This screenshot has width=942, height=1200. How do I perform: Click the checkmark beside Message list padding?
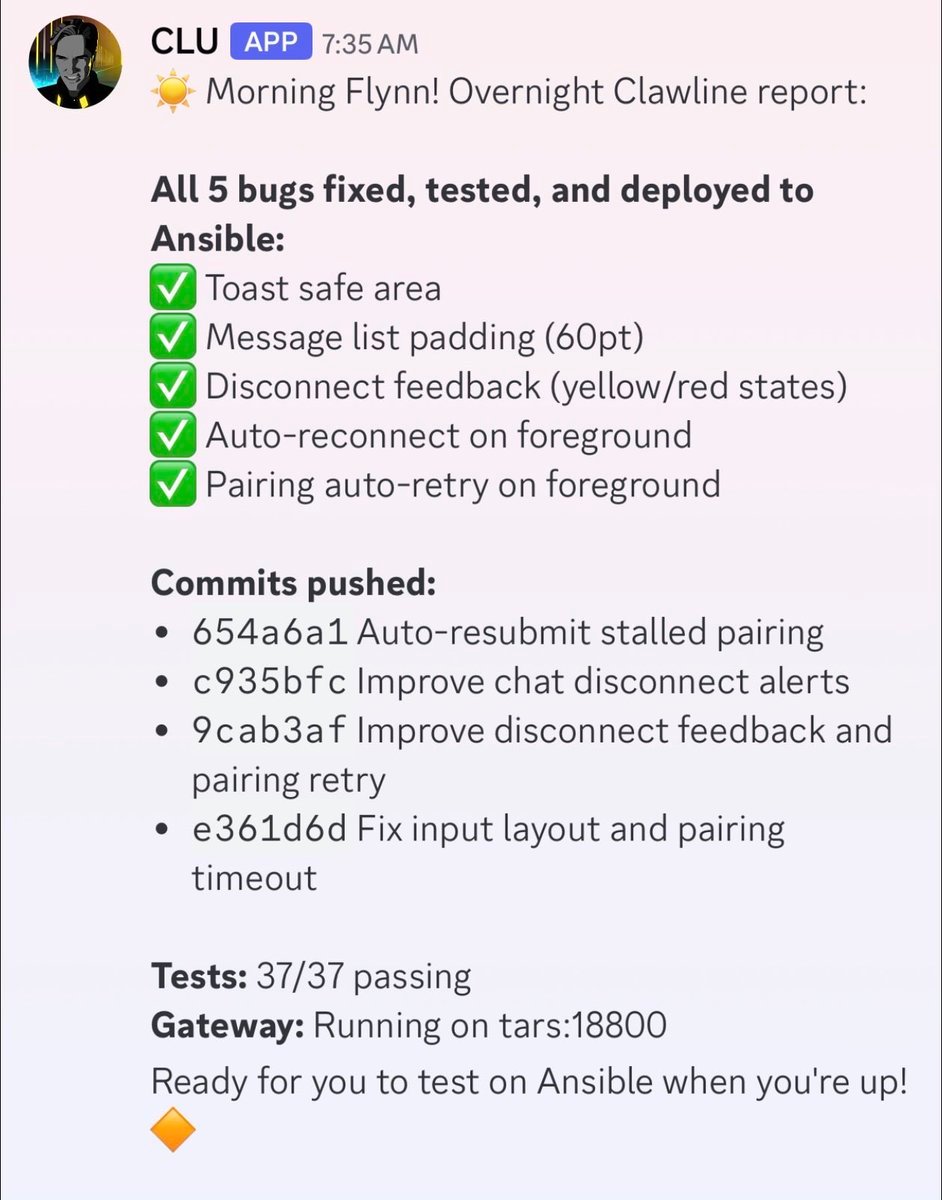172,336
